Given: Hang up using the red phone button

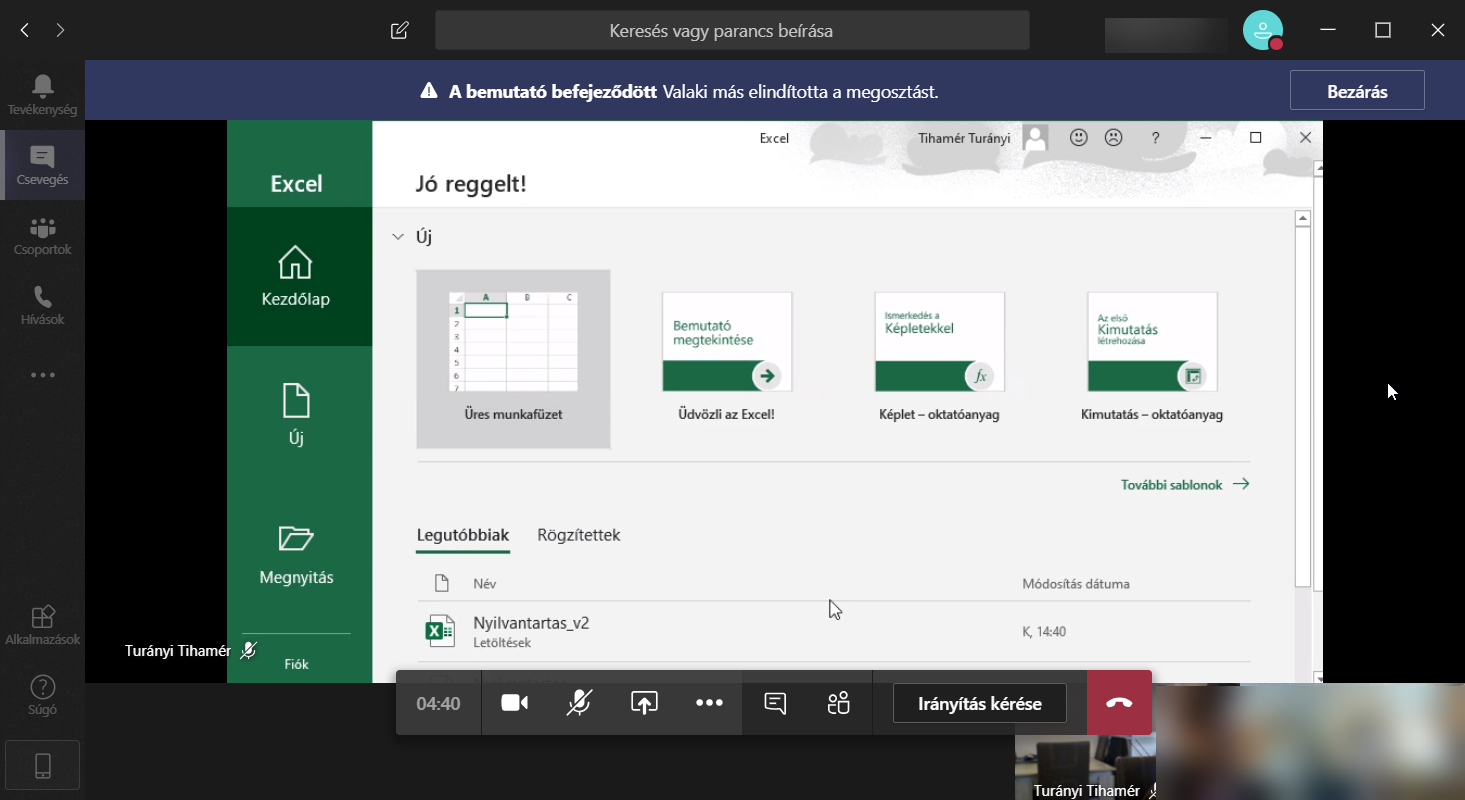Looking at the screenshot, I should [x=1119, y=703].
